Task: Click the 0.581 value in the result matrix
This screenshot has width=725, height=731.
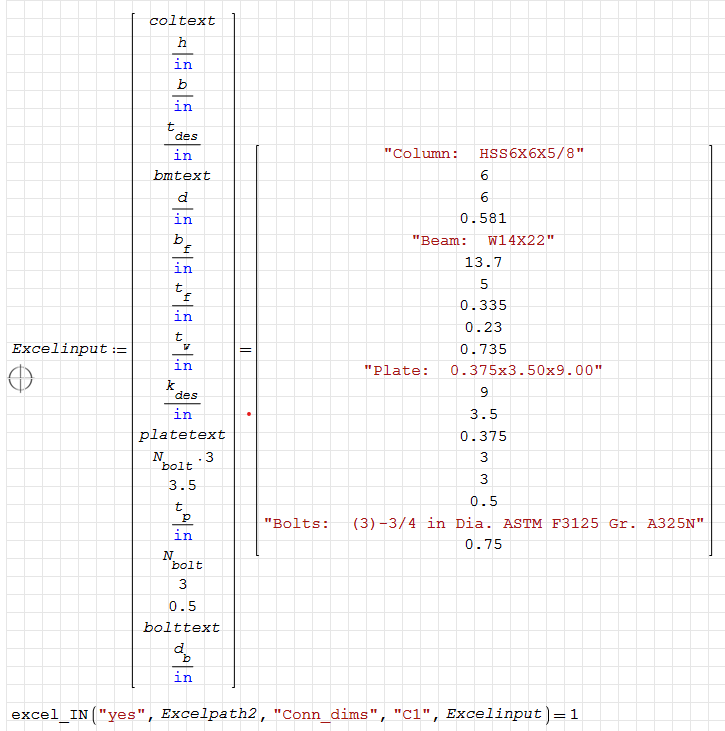Action: tap(483, 218)
